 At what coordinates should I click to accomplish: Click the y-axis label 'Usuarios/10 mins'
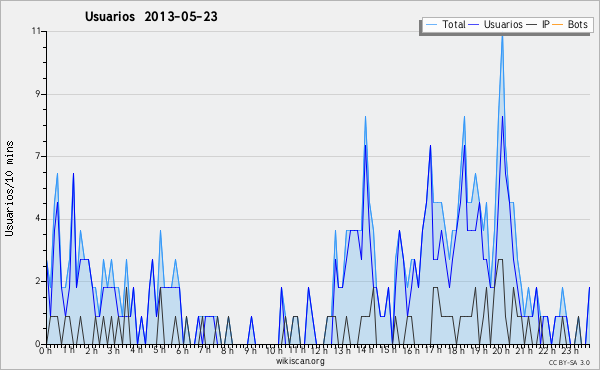point(9,189)
